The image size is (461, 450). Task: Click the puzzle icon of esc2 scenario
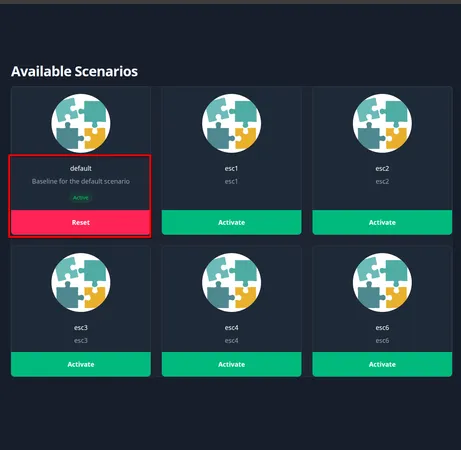[382, 123]
